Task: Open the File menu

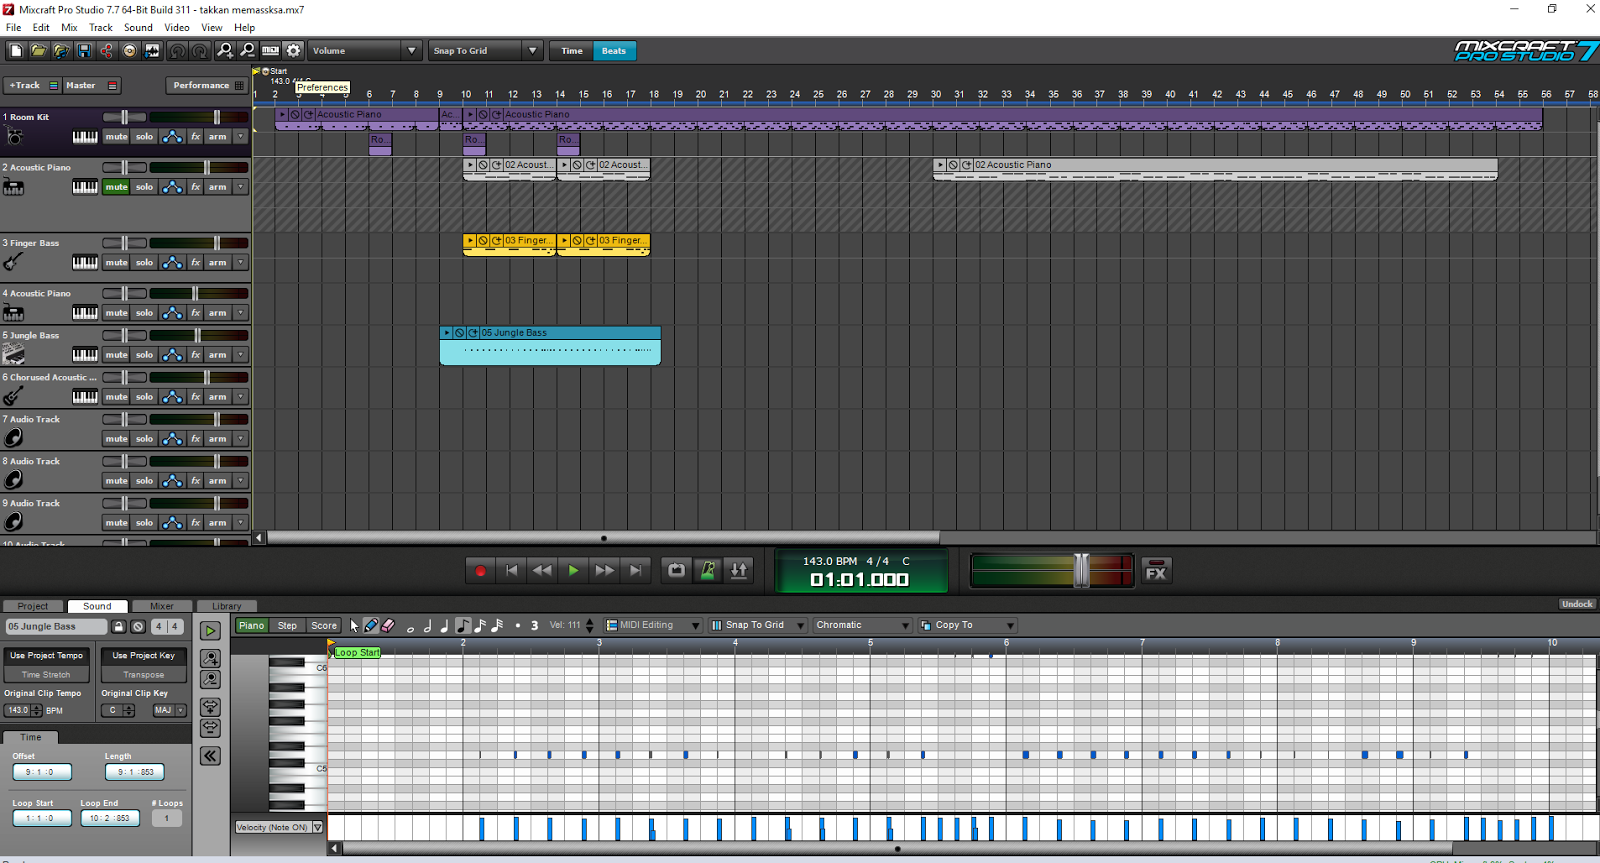Action: 13,28
